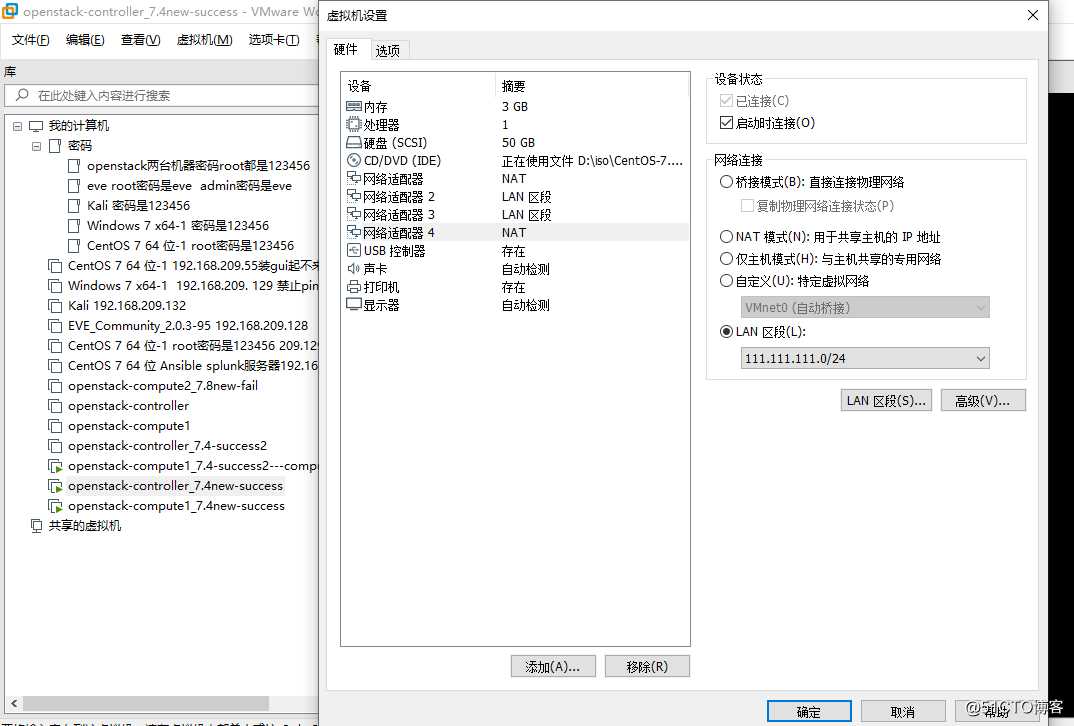Select the 处理器 processor icon
This screenshot has width=1074, height=726.
tap(353, 125)
